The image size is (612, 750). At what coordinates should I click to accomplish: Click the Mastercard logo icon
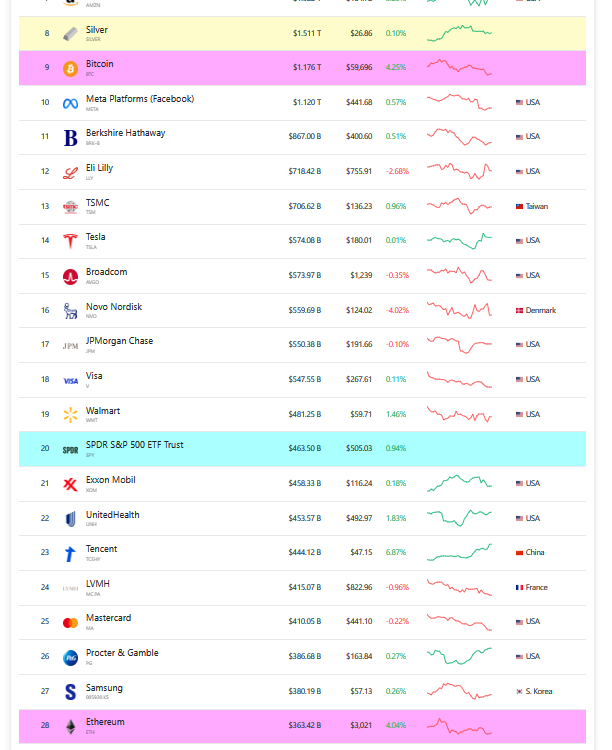(70, 622)
